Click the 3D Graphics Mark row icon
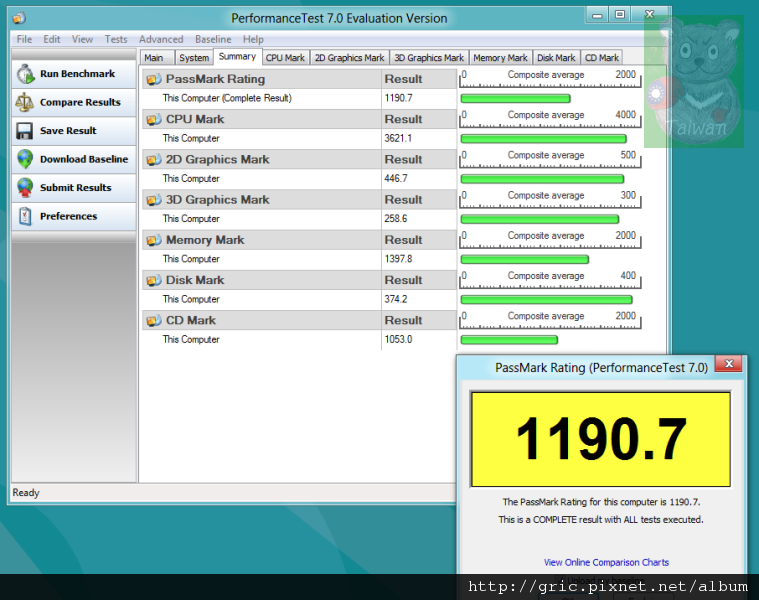The height and width of the screenshot is (600, 759). (x=154, y=200)
